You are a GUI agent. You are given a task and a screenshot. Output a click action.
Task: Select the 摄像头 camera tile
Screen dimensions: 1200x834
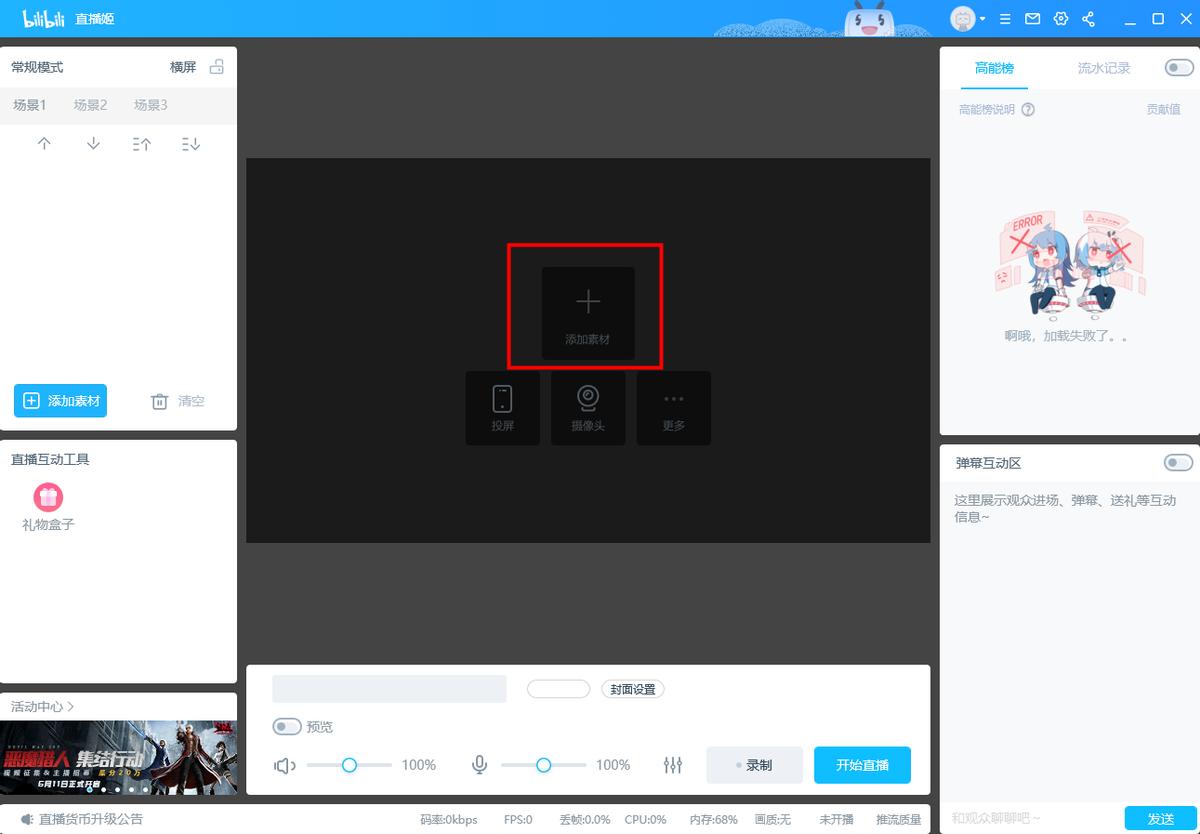pos(588,408)
